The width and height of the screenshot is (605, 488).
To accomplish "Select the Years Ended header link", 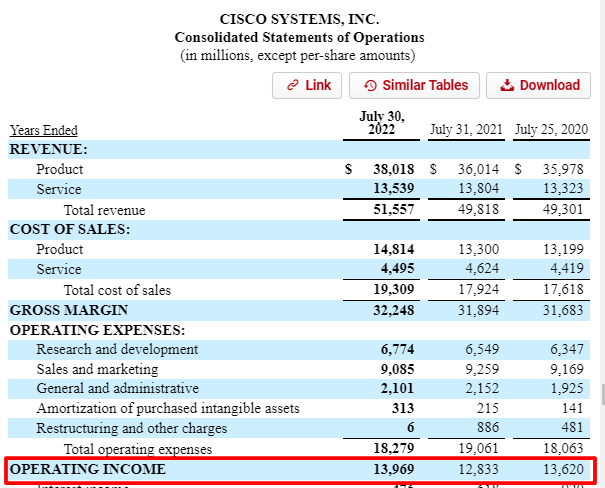I will 43,130.
